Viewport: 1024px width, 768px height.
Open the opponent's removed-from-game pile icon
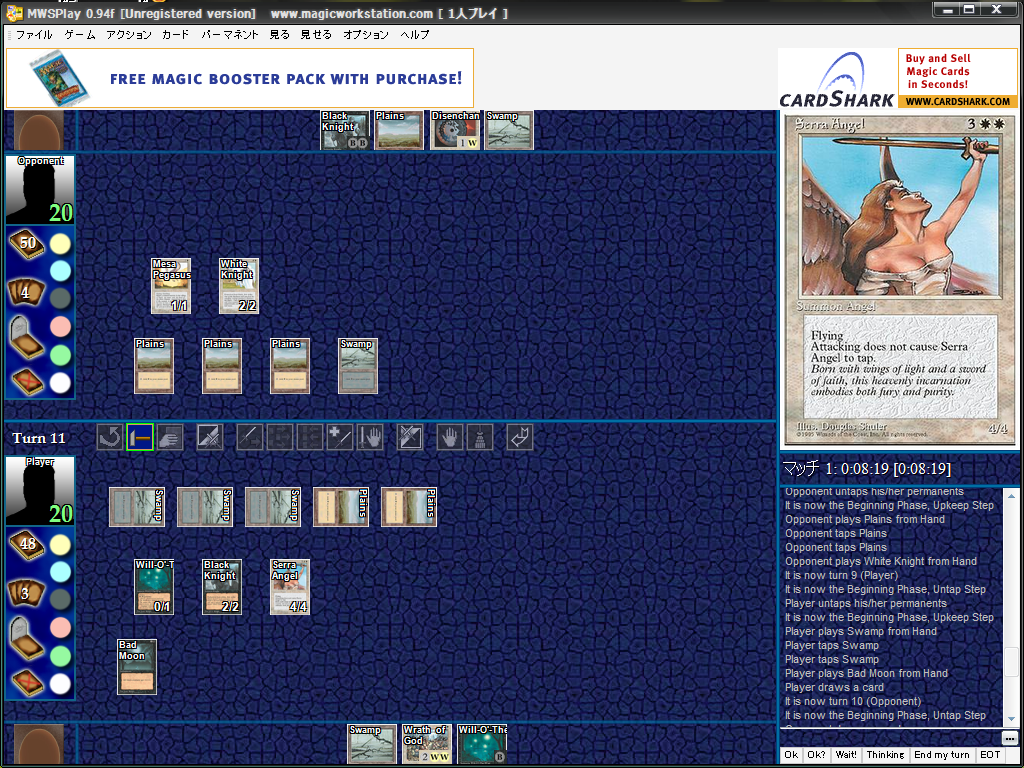pyautogui.click(x=27, y=382)
